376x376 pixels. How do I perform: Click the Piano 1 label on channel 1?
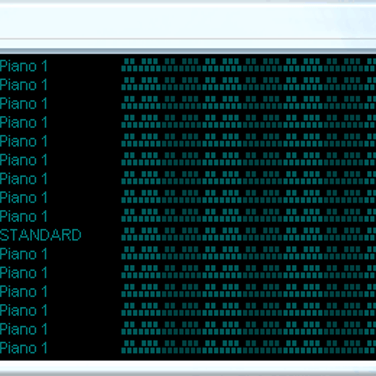(x=23, y=66)
